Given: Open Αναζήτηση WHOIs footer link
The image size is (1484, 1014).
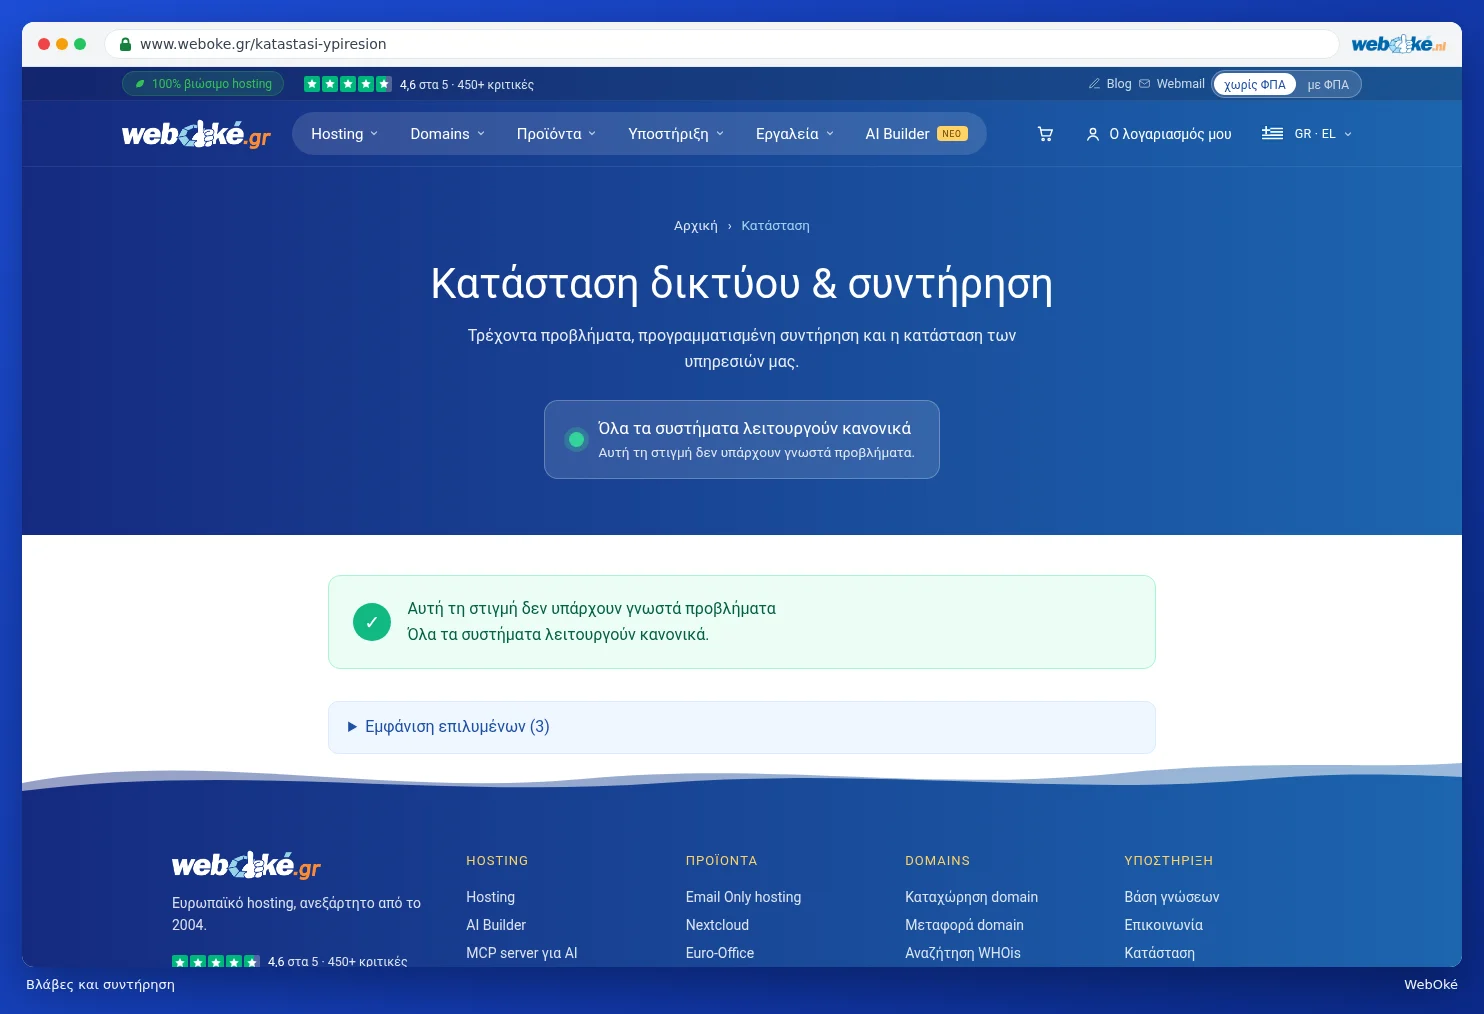Looking at the screenshot, I should point(963,953).
